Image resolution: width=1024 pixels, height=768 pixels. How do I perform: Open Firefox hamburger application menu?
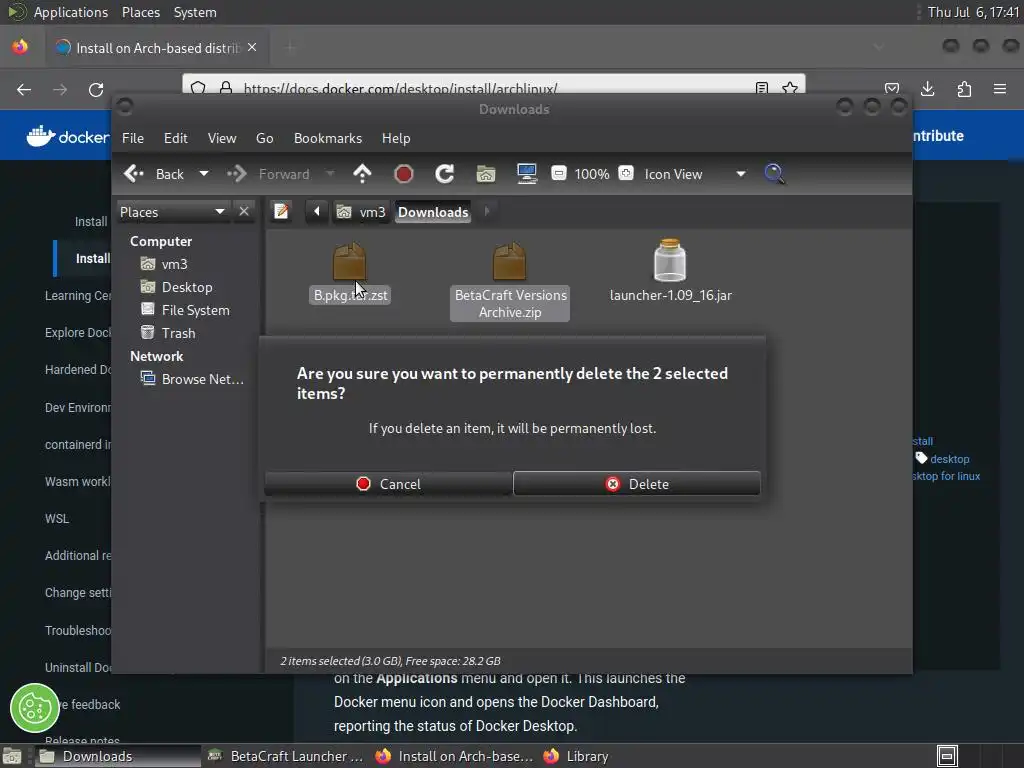click(1000, 89)
